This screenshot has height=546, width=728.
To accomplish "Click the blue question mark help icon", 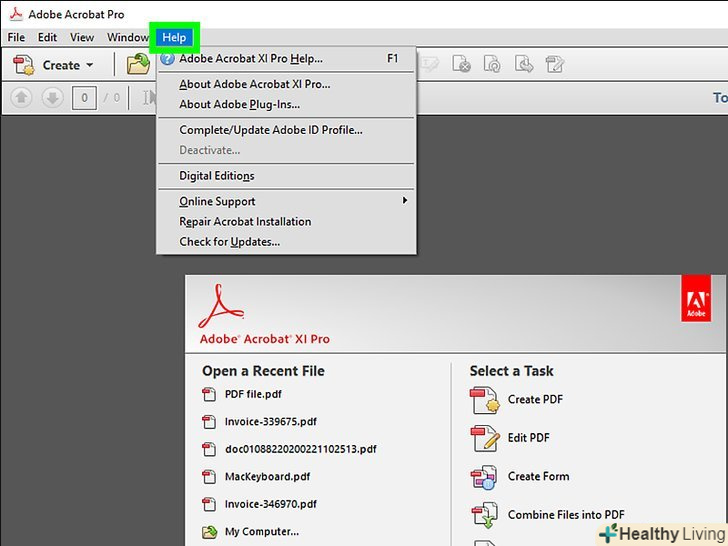I will pyautogui.click(x=167, y=58).
